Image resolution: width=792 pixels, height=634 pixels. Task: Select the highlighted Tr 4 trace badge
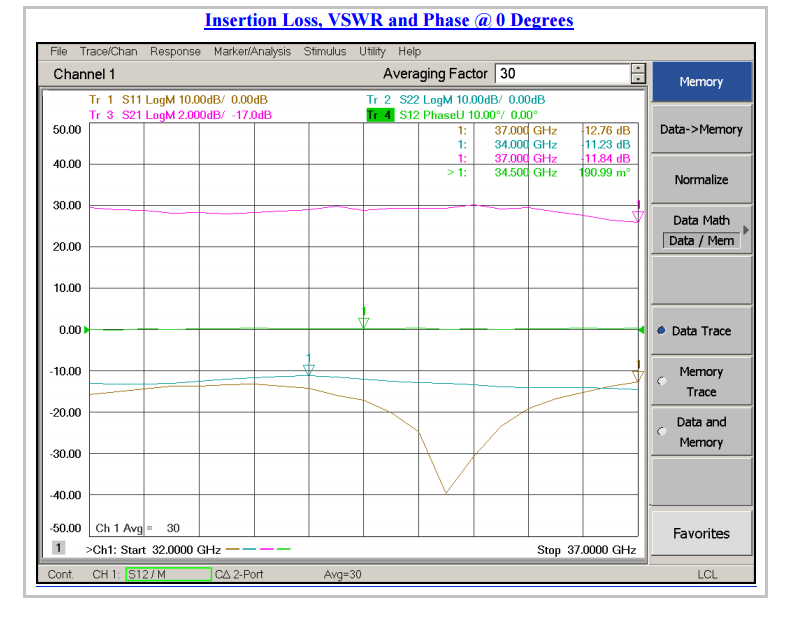[x=379, y=115]
